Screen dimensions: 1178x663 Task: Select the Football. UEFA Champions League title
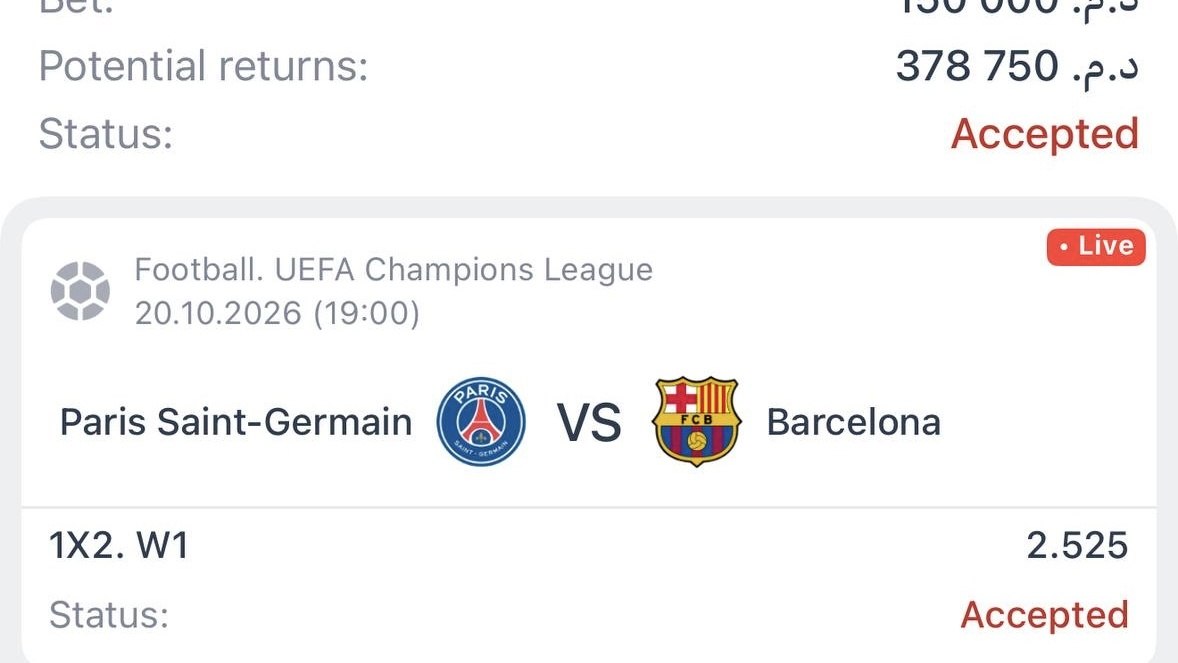[394, 270]
